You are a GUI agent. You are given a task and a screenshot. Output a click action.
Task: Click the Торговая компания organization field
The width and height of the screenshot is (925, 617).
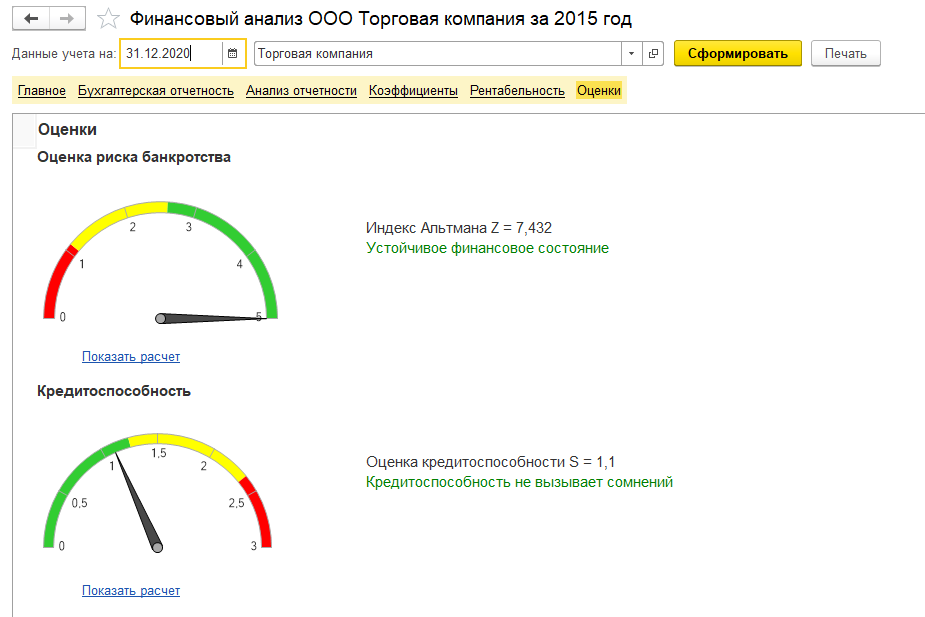point(438,54)
